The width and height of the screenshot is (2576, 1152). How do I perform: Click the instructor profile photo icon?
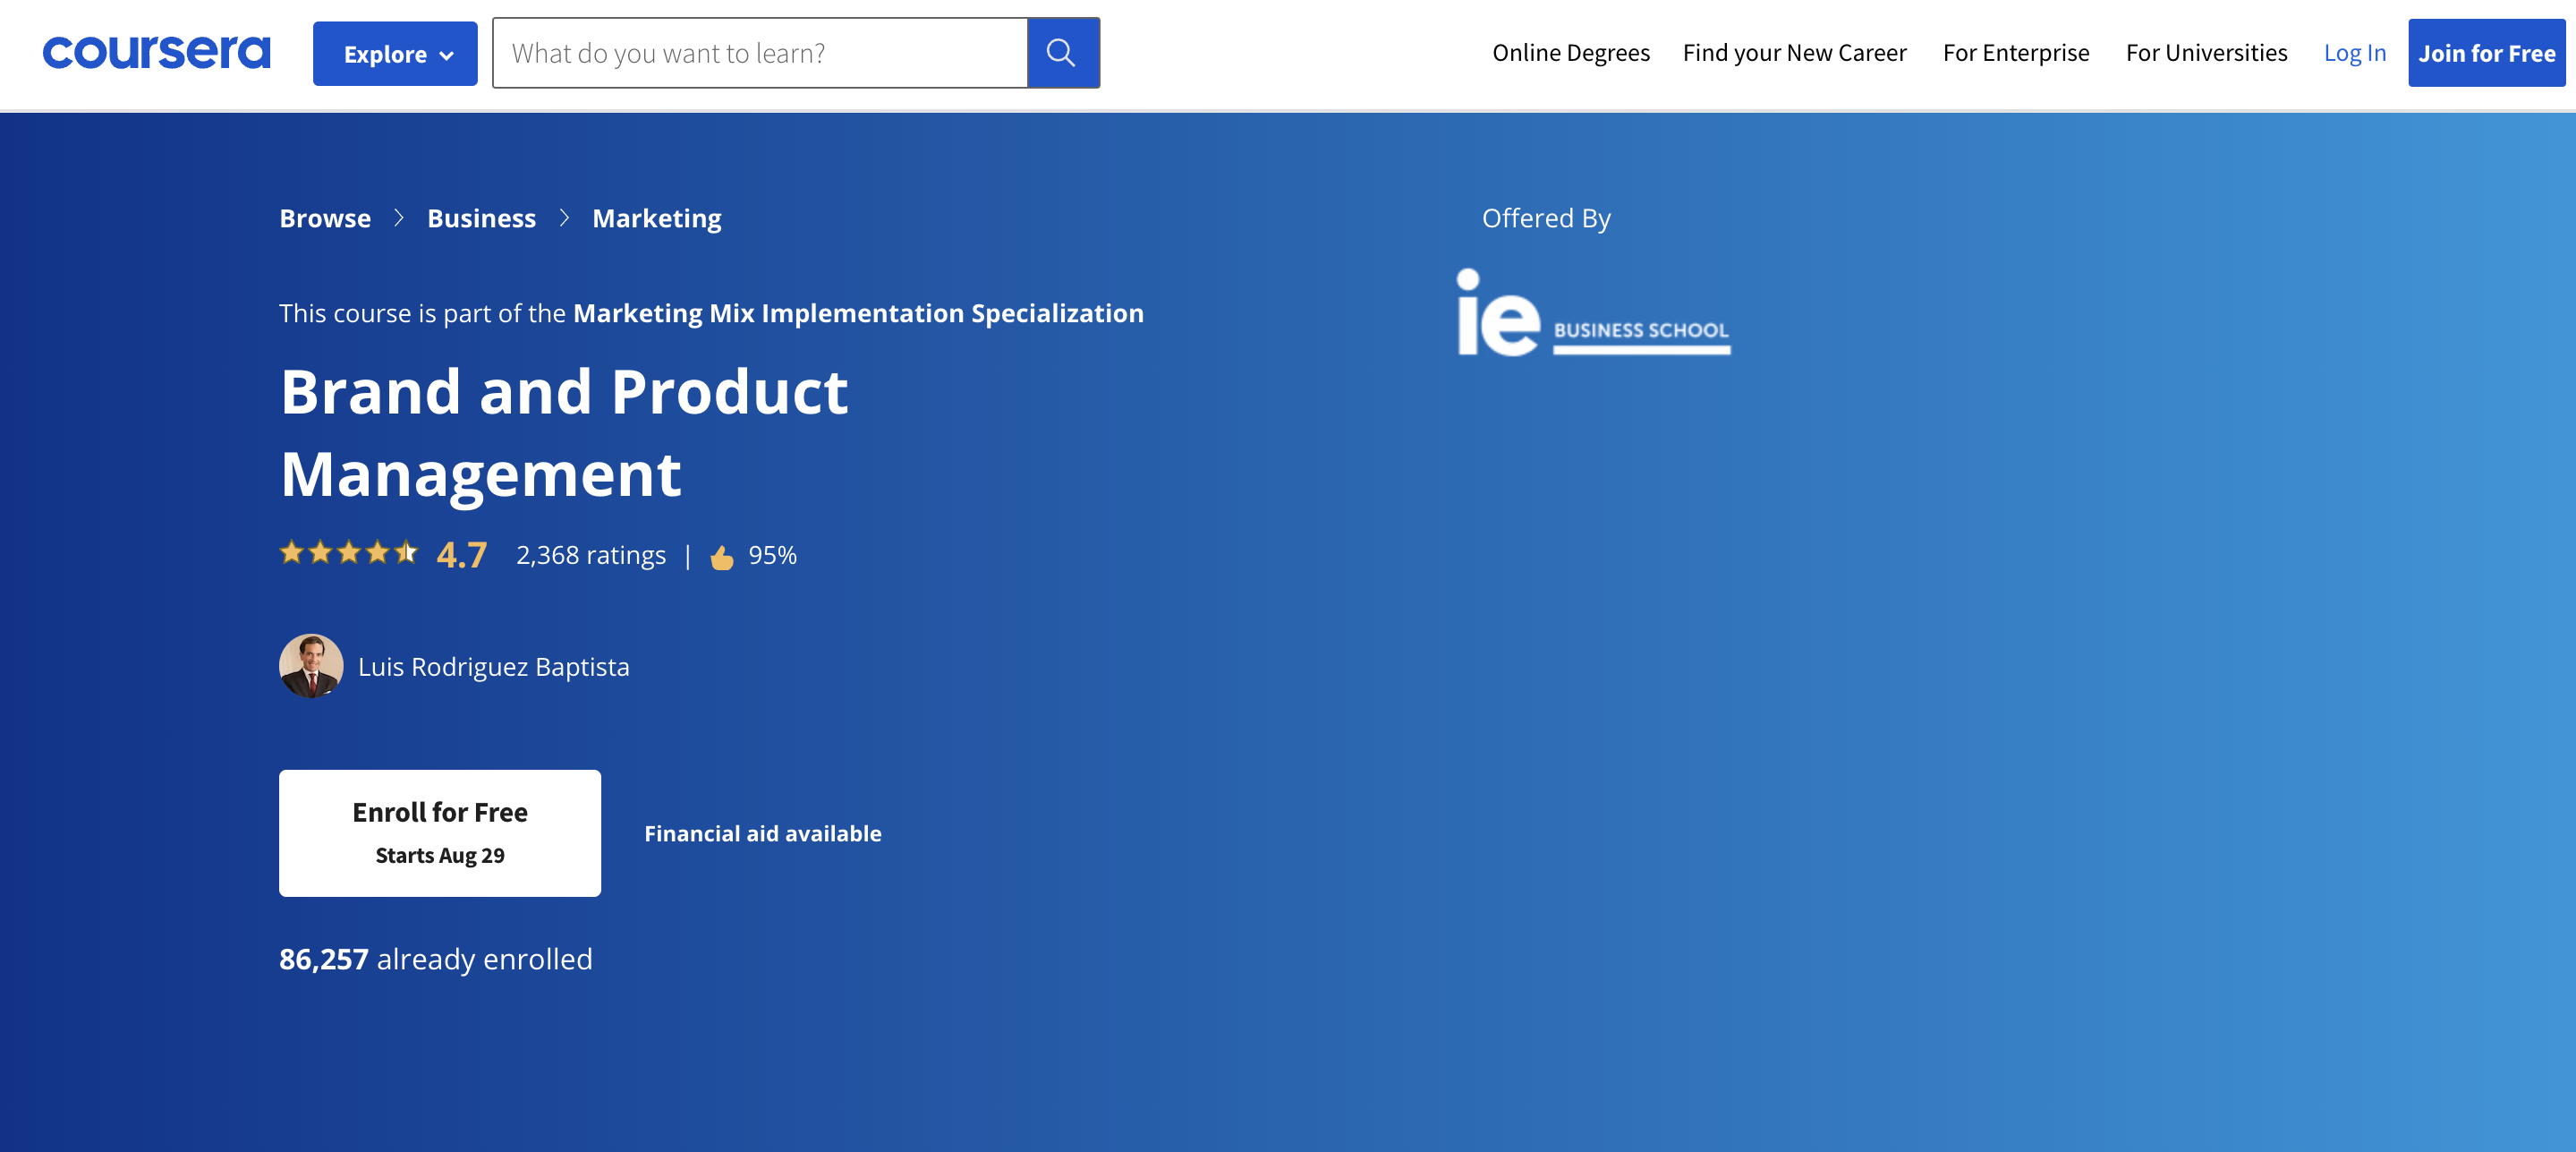click(x=310, y=666)
